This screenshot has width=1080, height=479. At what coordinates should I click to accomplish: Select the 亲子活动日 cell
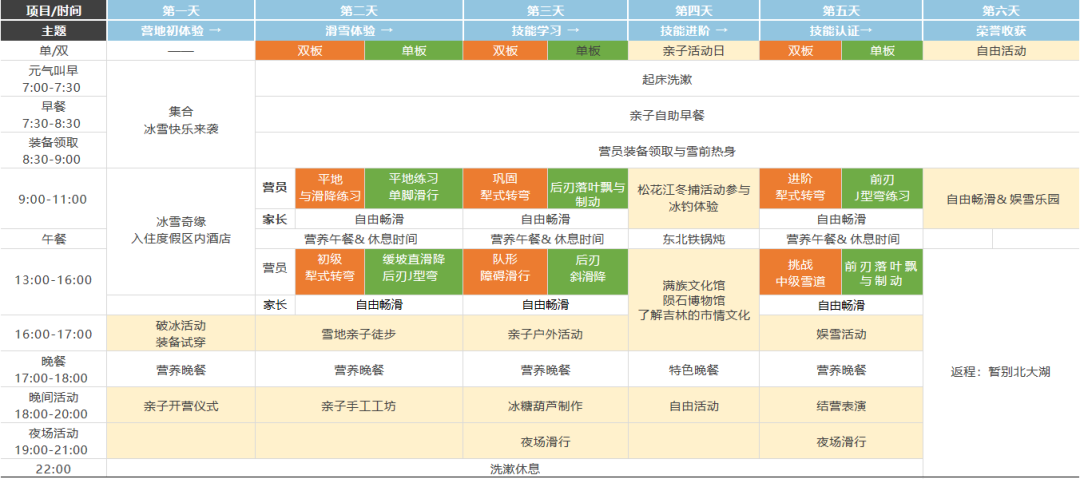click(694, 51)
